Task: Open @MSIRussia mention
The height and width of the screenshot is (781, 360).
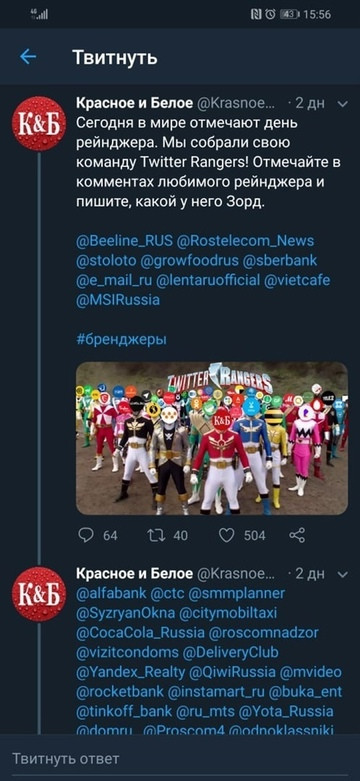Action: [x=118, y=300]
